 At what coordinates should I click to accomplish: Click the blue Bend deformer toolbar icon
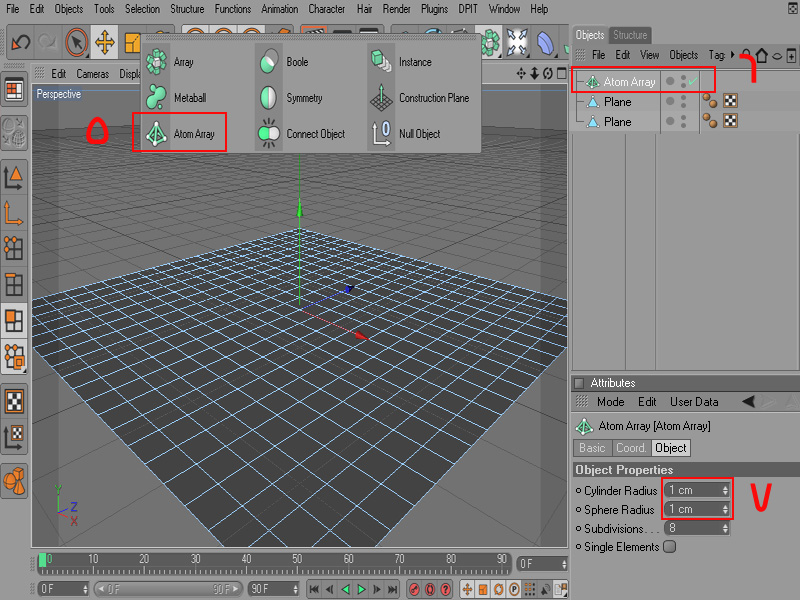(x=545, y=42)
